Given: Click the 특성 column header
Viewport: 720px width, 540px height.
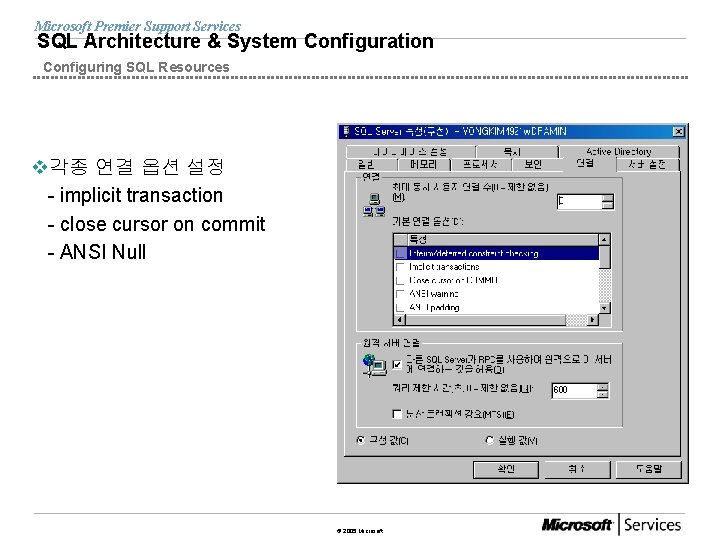Looking at the screenshot, I should (503, 239).
